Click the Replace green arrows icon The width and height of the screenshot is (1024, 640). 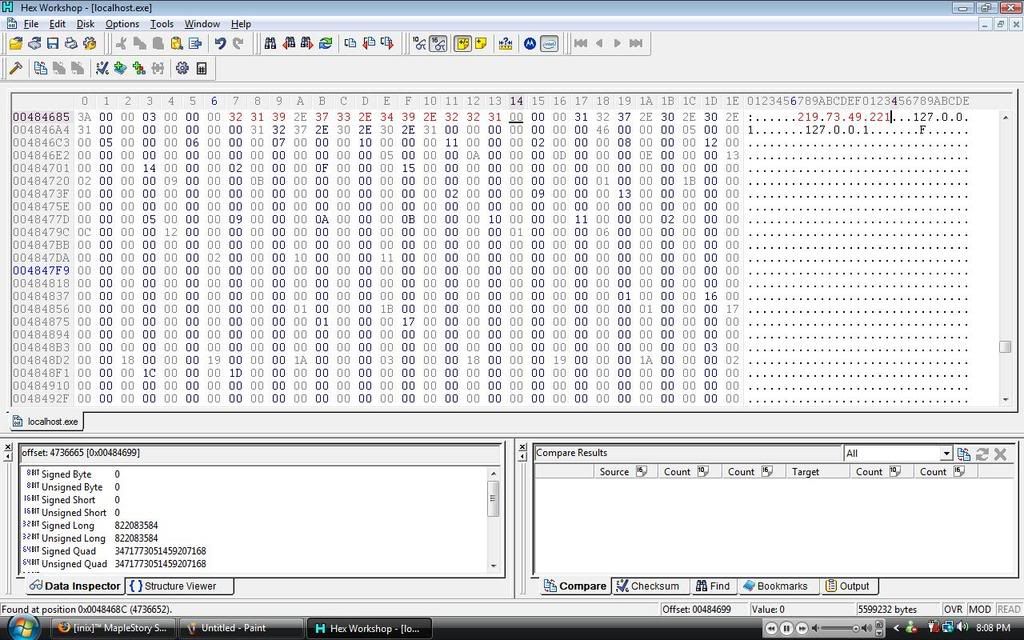(x=325, y=44)
